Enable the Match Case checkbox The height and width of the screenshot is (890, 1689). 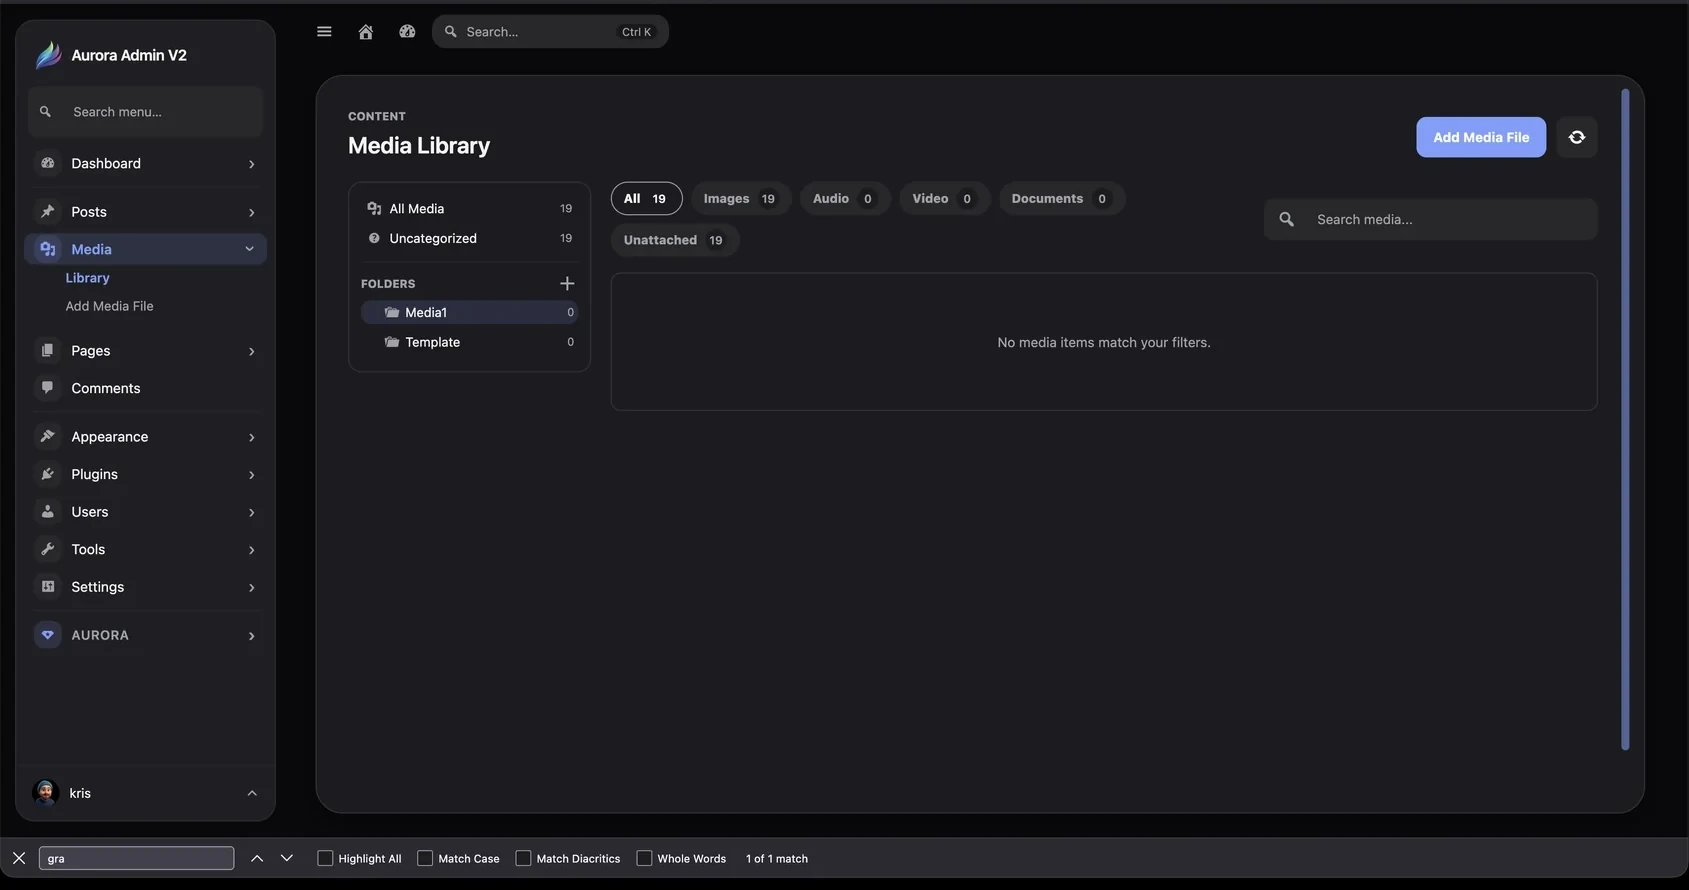425,858
